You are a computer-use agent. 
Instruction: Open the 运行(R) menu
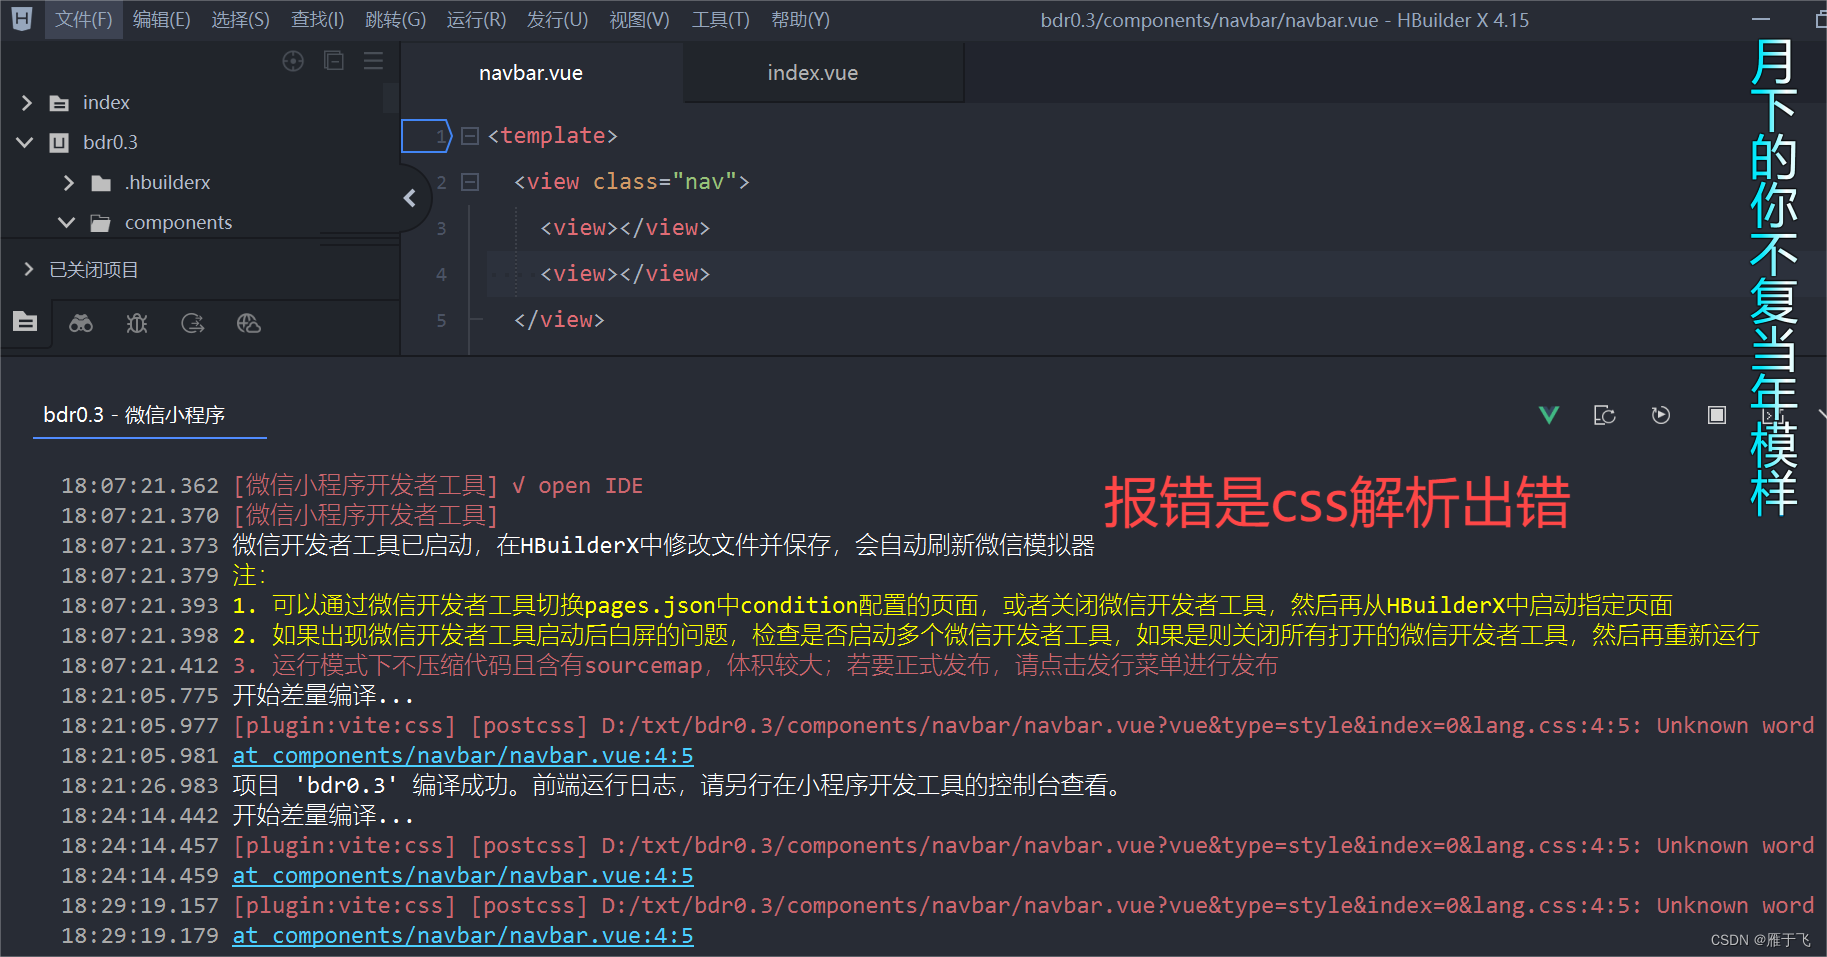[476, 20]
